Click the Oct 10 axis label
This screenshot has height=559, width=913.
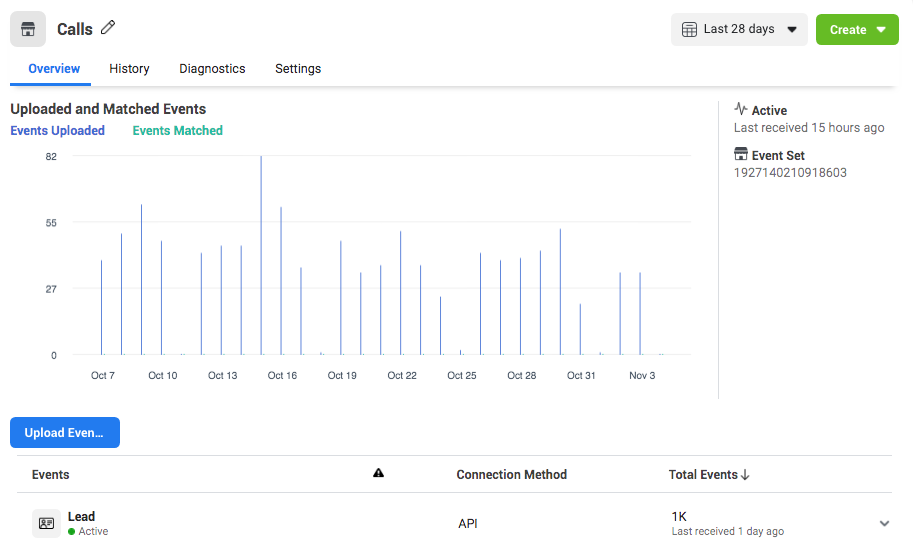point(162,376)
